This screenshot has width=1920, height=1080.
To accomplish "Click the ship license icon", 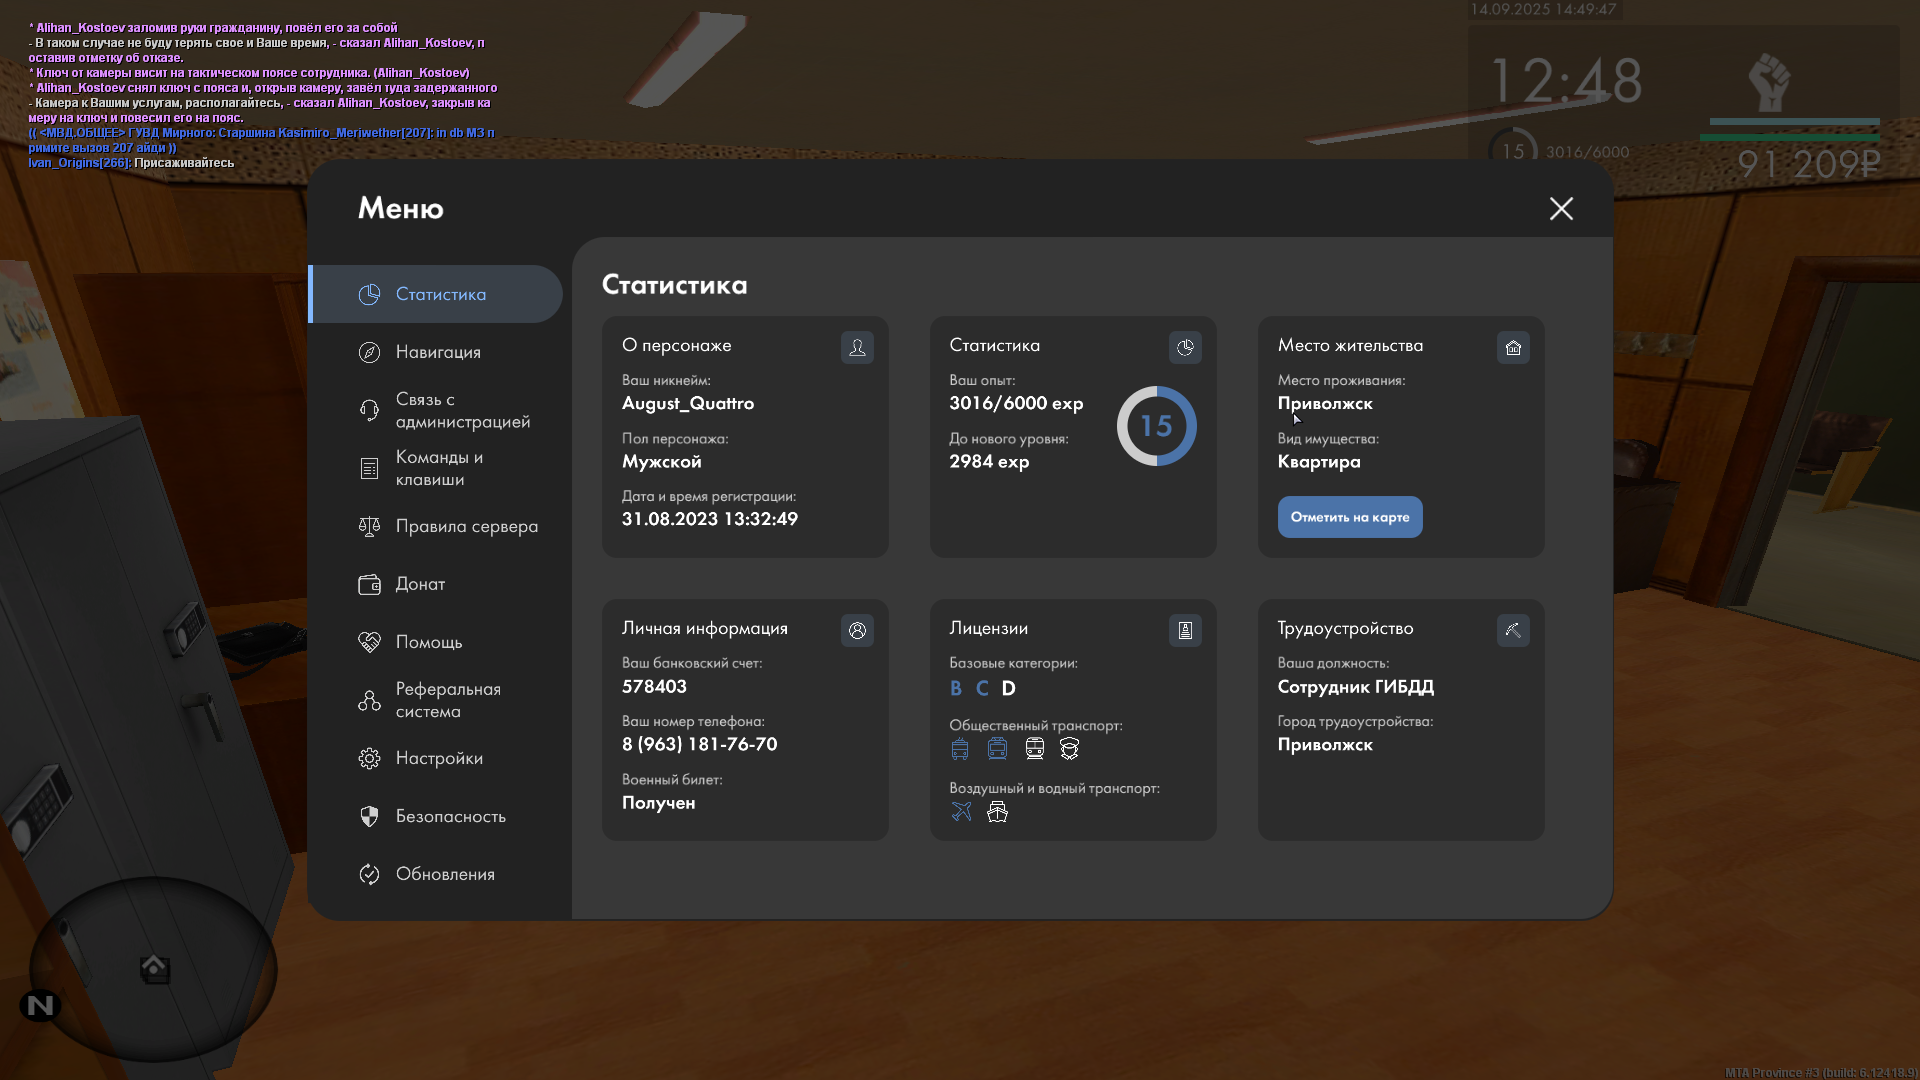I will coord(997,811).
